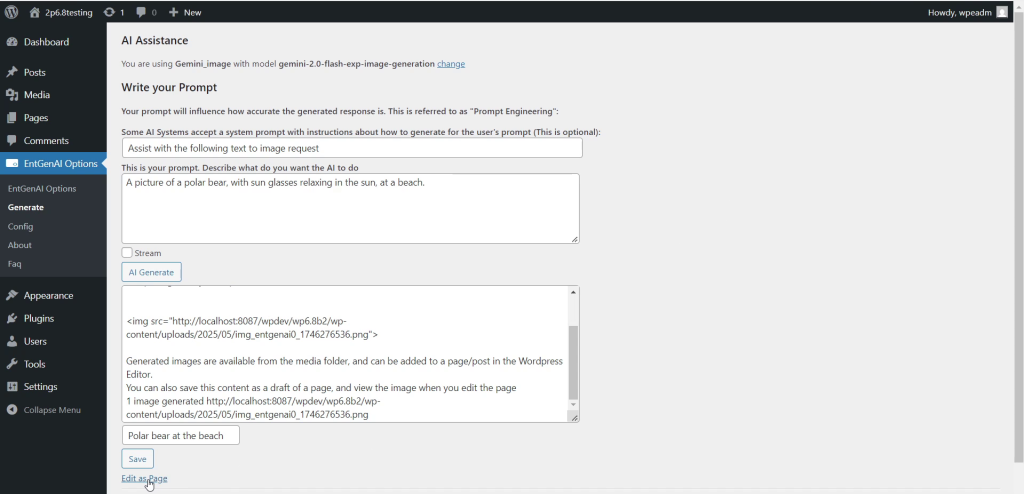Click into the user prompt textarea
This screenshot has height=494, width=1024.
click(x=350, y=208)
